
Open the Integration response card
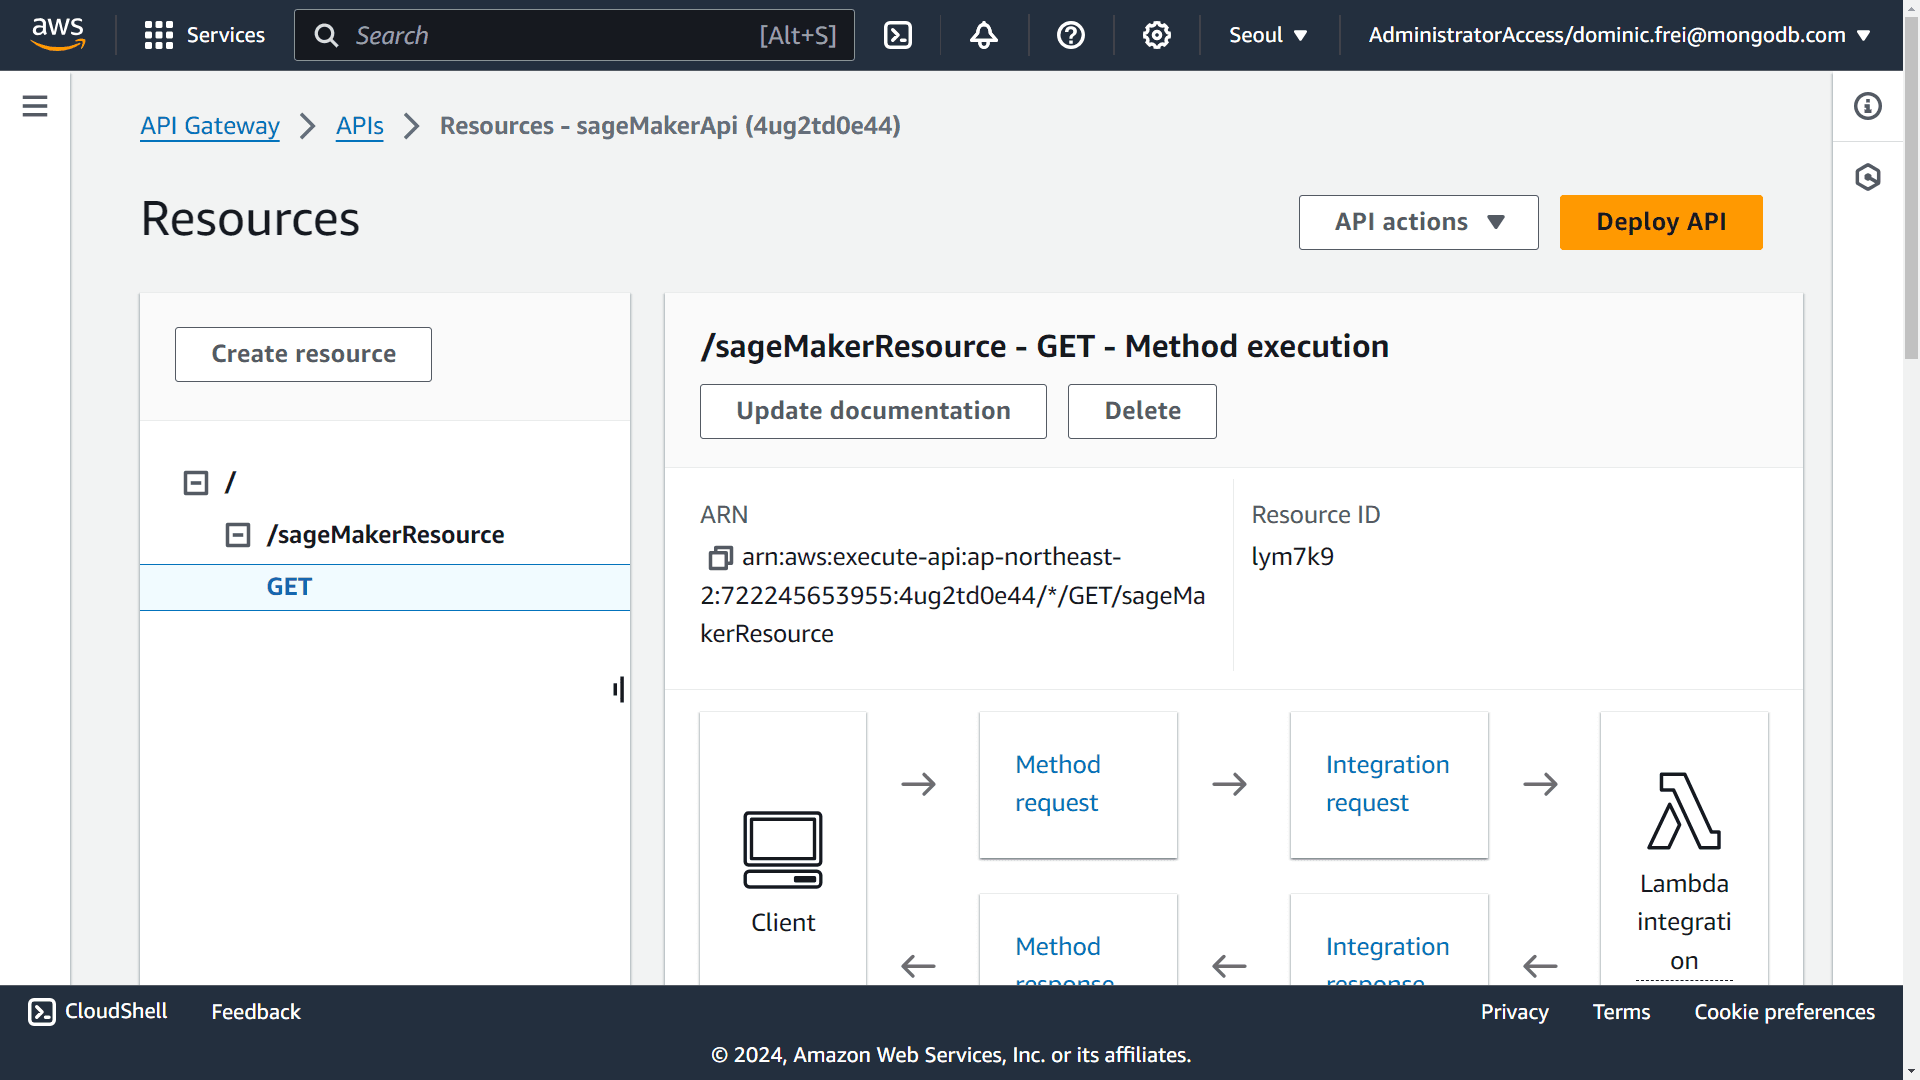coord(1389,940)
